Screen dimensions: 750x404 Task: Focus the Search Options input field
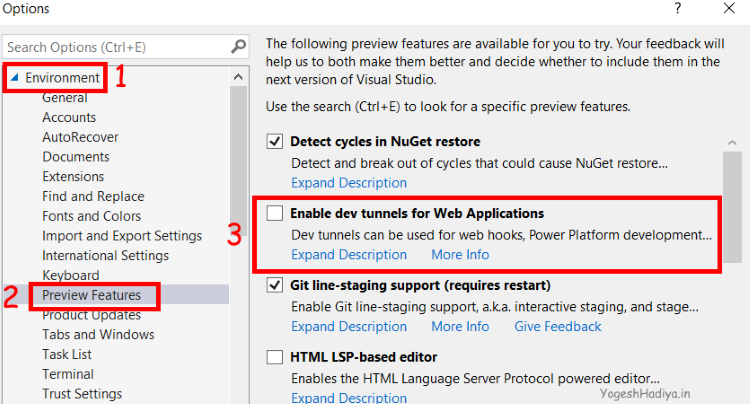coord(117,47)
